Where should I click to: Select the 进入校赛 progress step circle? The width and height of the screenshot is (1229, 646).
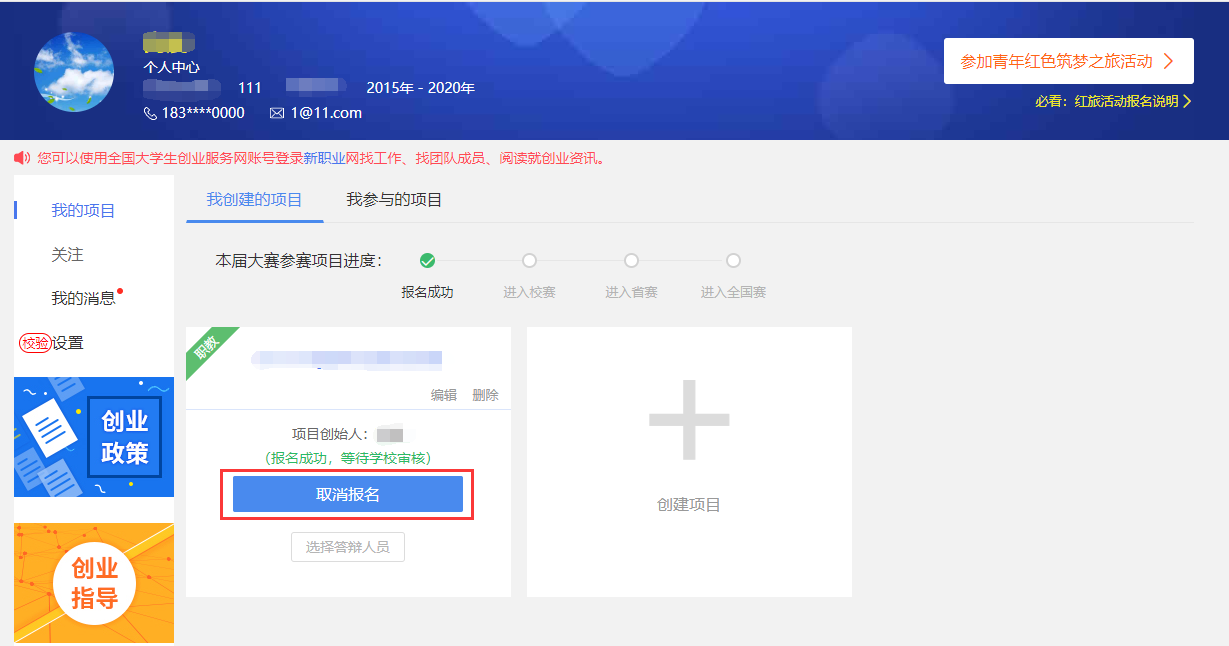tap(529, 261)
